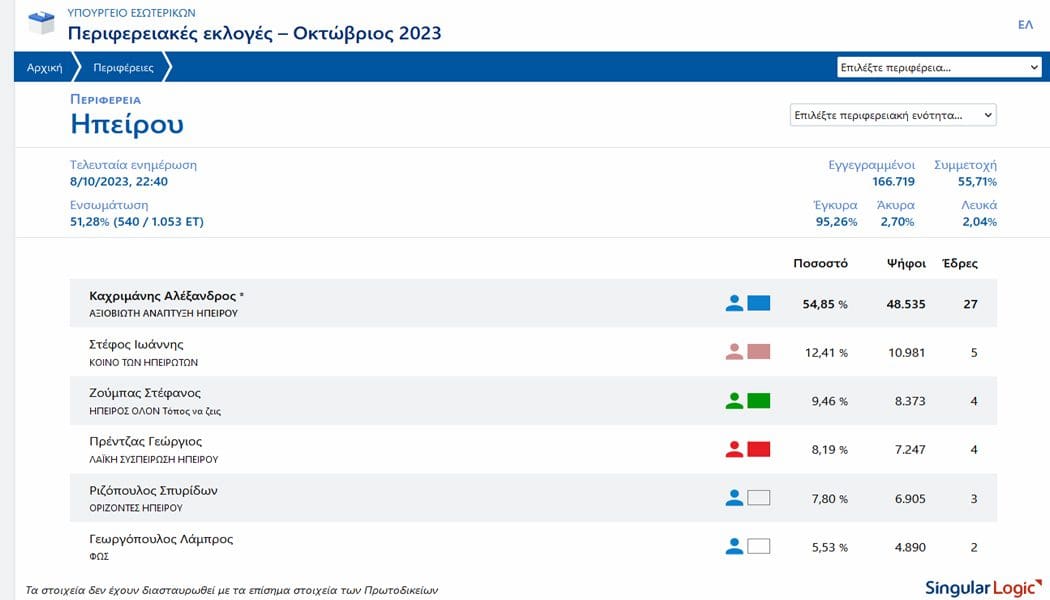1050x600 pixels.
Task: Expand the Επιλέξτε περιφερειακή ενότητα dropdown
Action: [x=892, y=115]
